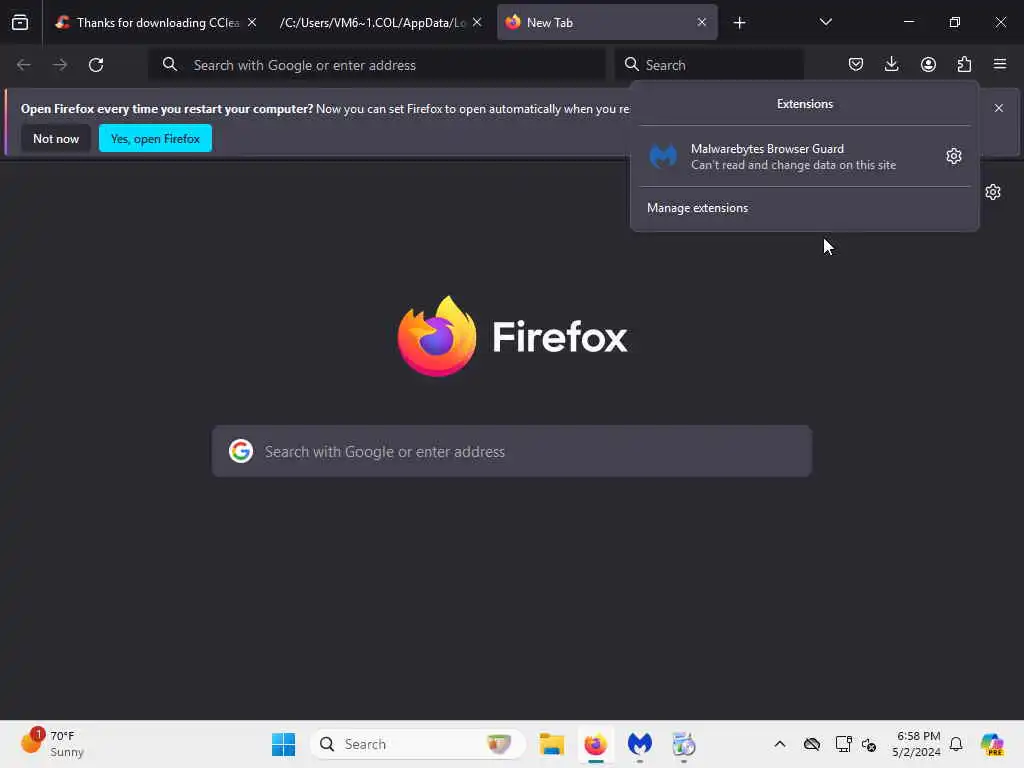Close the CCleaner download tab
The width and height of the screenshot is (1024, 768).
[x=252, y=22]
